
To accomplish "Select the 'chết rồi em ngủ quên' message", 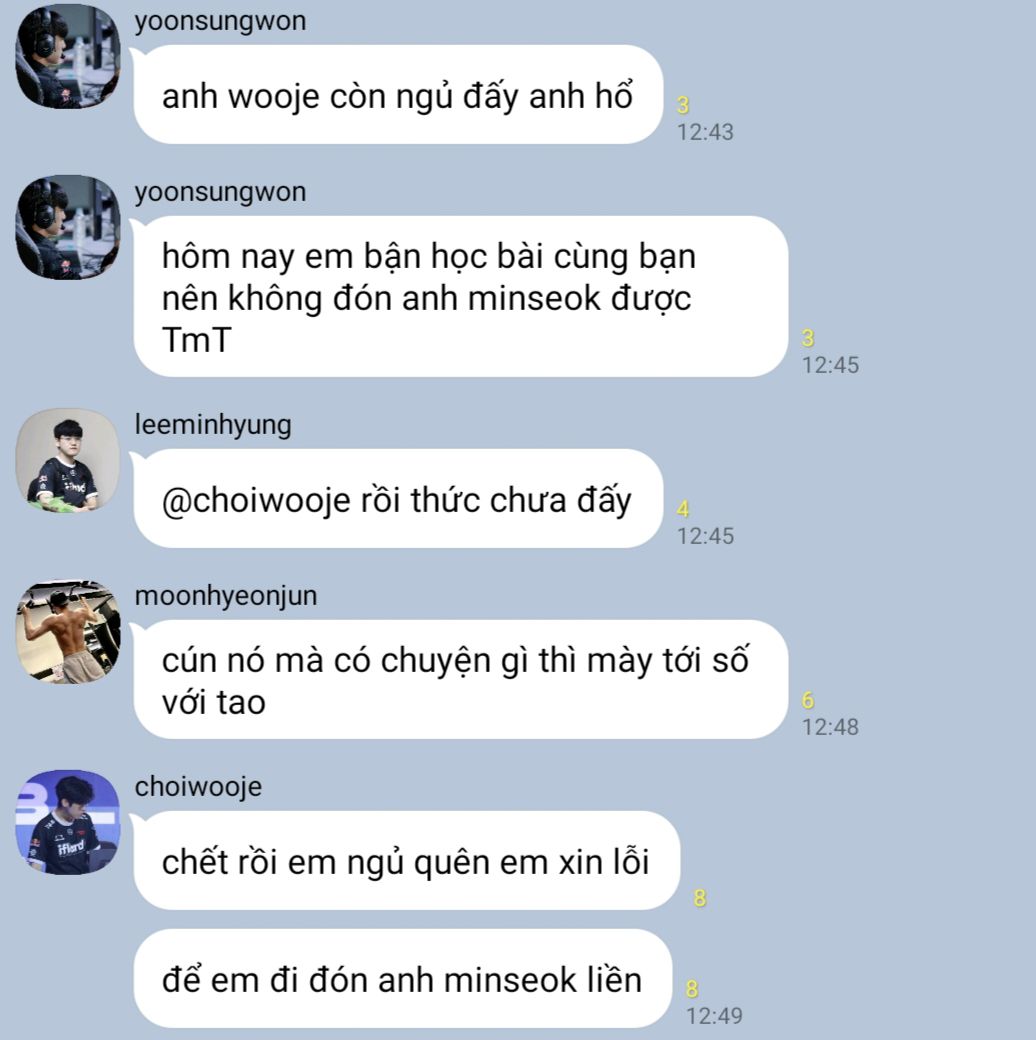I will 407,860.
